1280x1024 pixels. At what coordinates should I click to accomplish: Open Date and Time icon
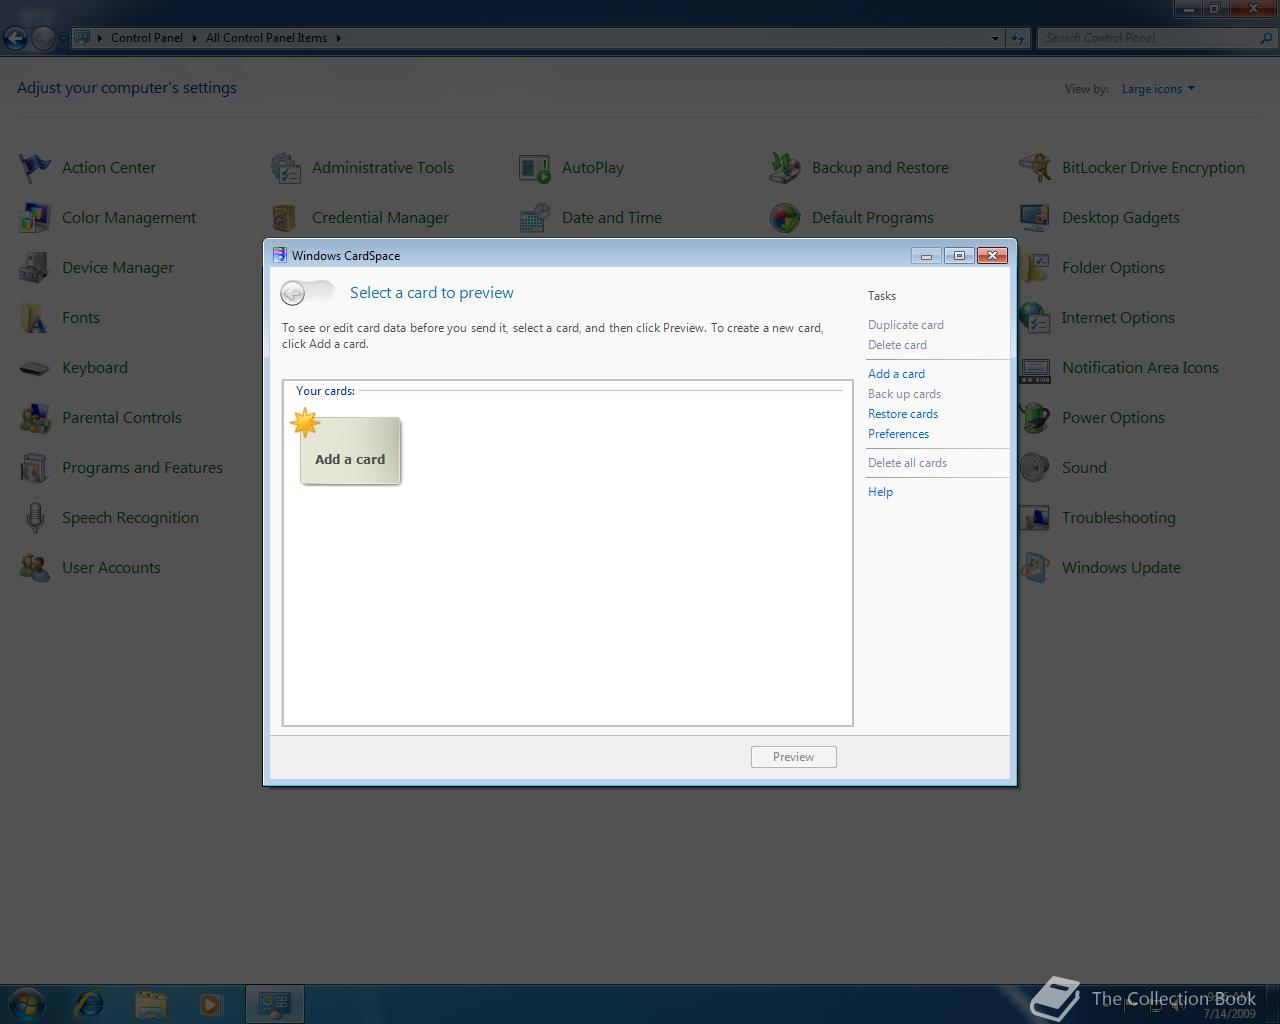tap(535, 218)
